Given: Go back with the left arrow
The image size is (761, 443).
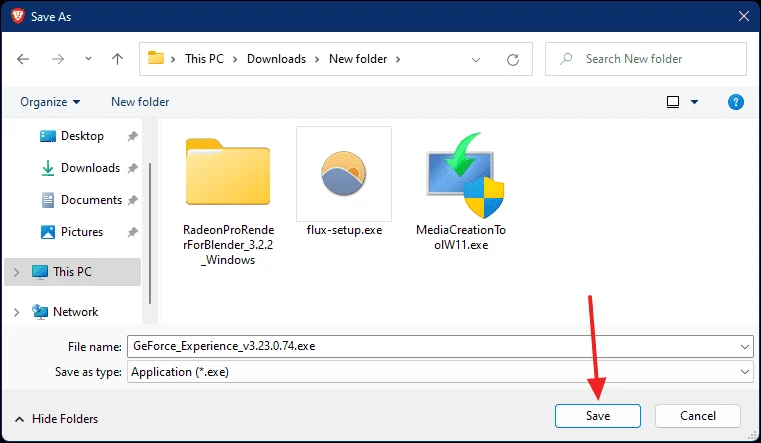Looking at the screenshot, I should tap(23, 59).
